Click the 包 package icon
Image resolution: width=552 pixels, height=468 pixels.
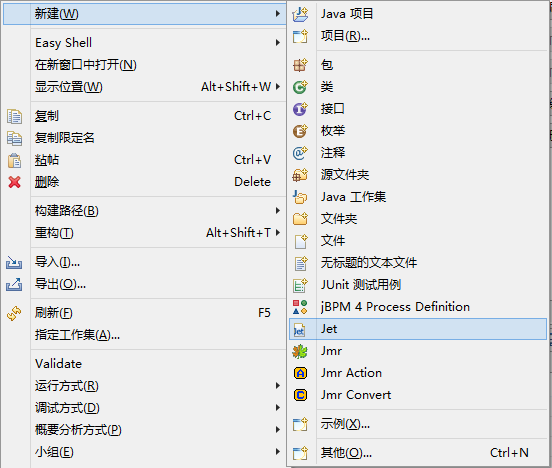[x=300, y=65]
